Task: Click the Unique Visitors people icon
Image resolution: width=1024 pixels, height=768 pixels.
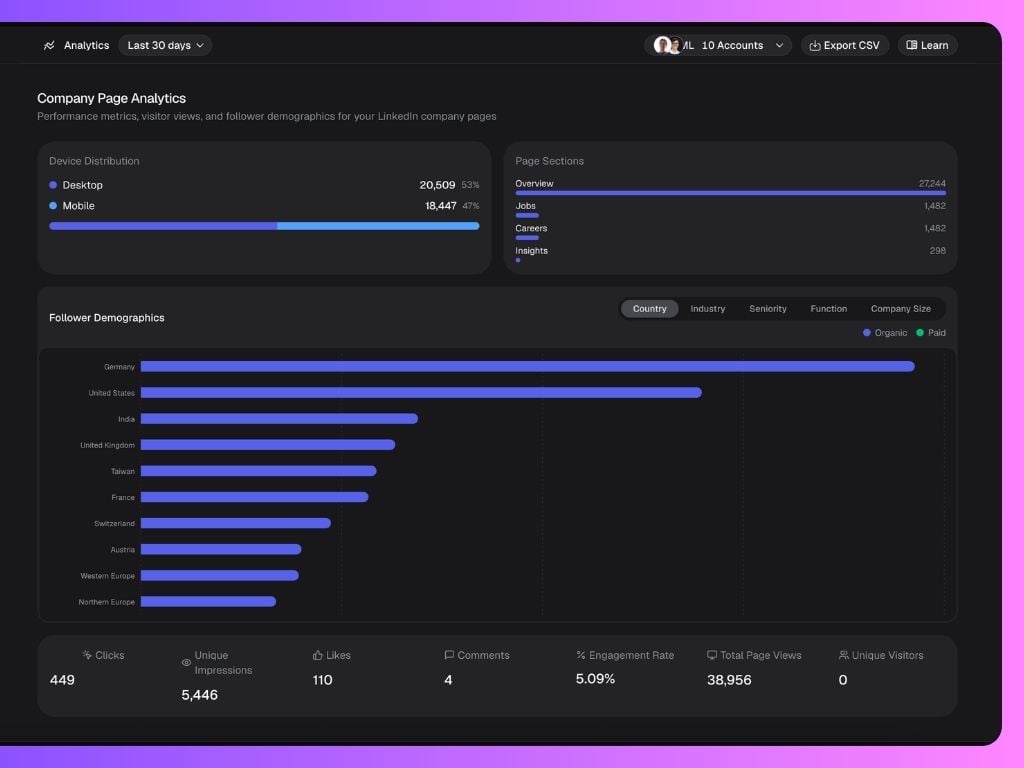Action: pyautogui.click(x=844, y=654)
